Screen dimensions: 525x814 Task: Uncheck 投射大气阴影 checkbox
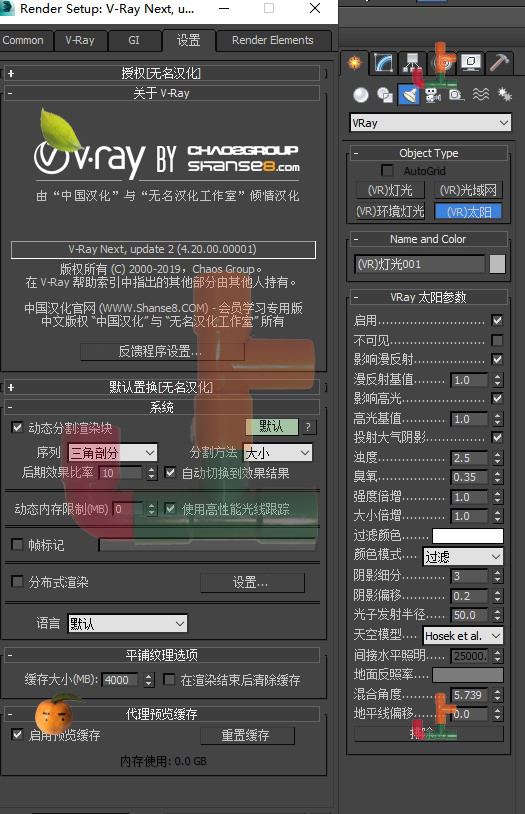pyautogui.click(x=497, y=437)
